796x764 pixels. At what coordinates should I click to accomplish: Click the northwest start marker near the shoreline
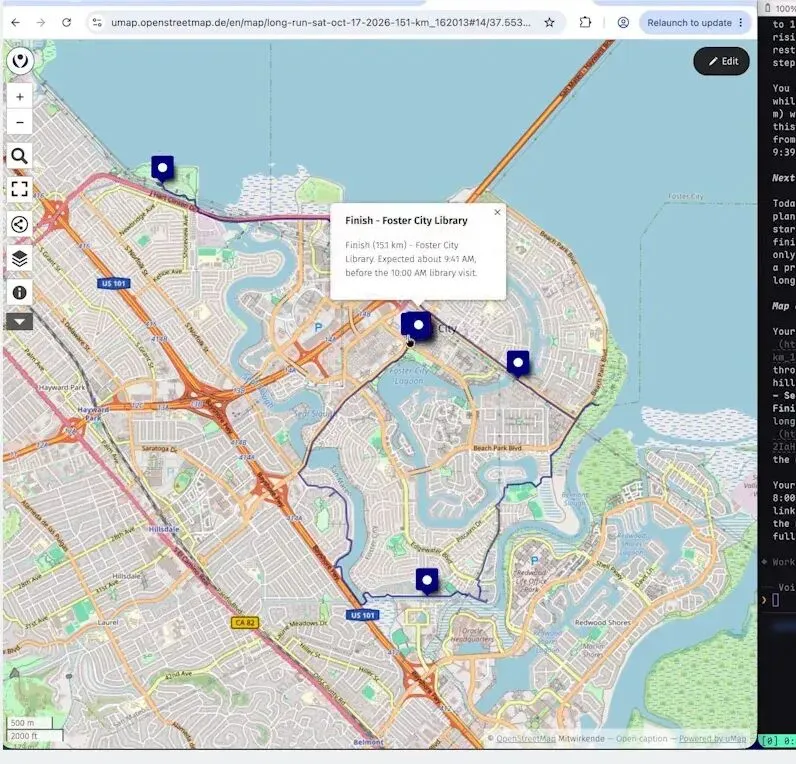[162, 169]
